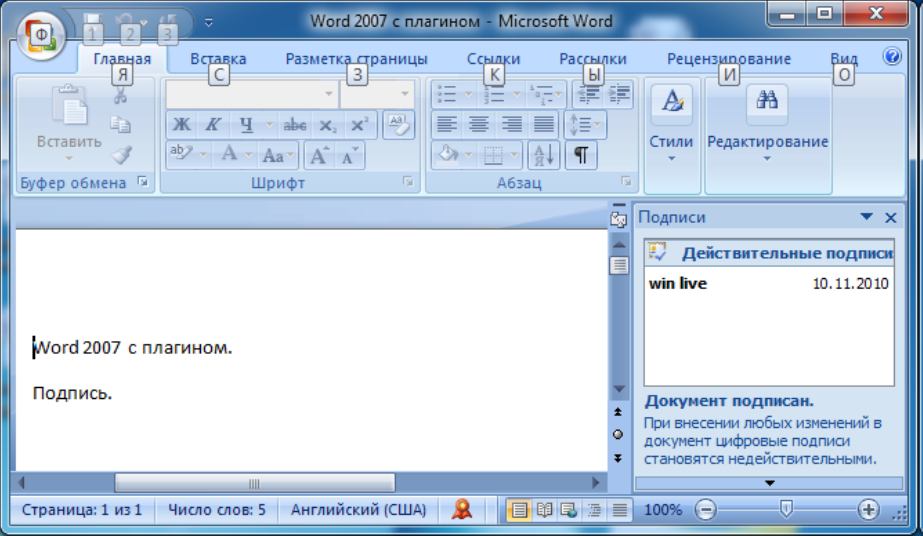The width and height of the screenshot is (923, 536).
Task: Click the zoom in plus button
Action: click(869, 510)
